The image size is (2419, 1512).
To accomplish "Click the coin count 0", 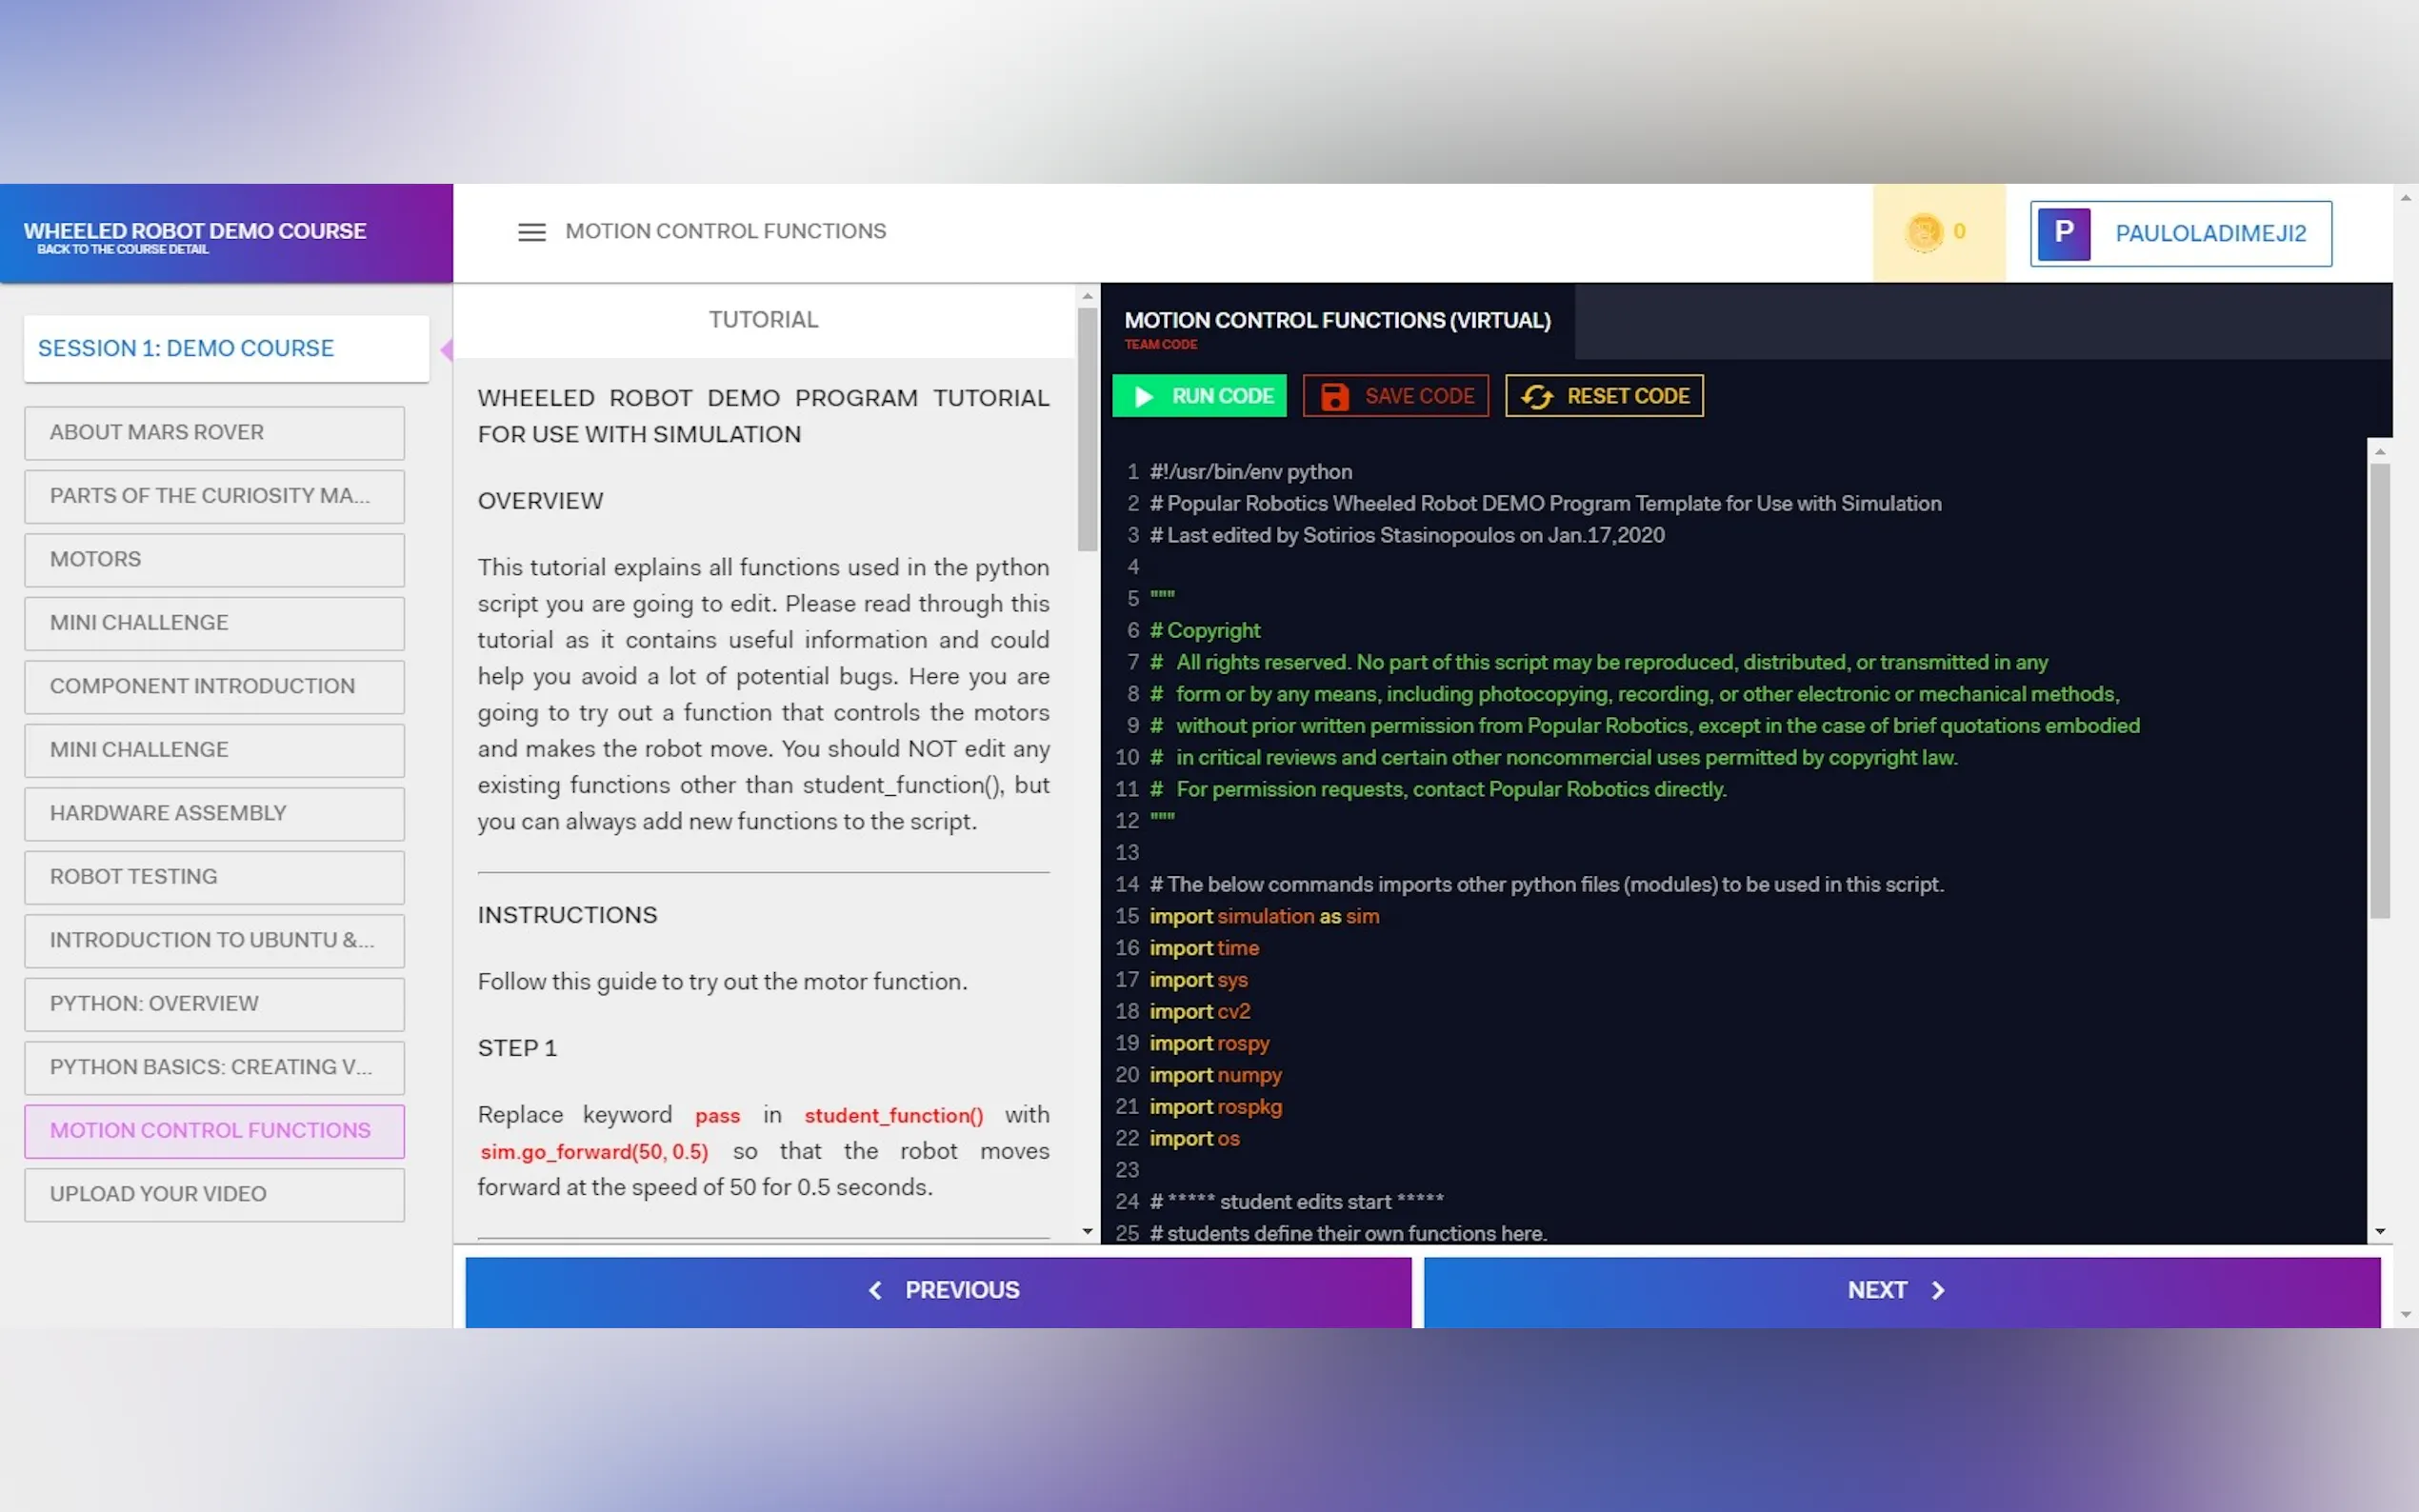I will 1959,231.
